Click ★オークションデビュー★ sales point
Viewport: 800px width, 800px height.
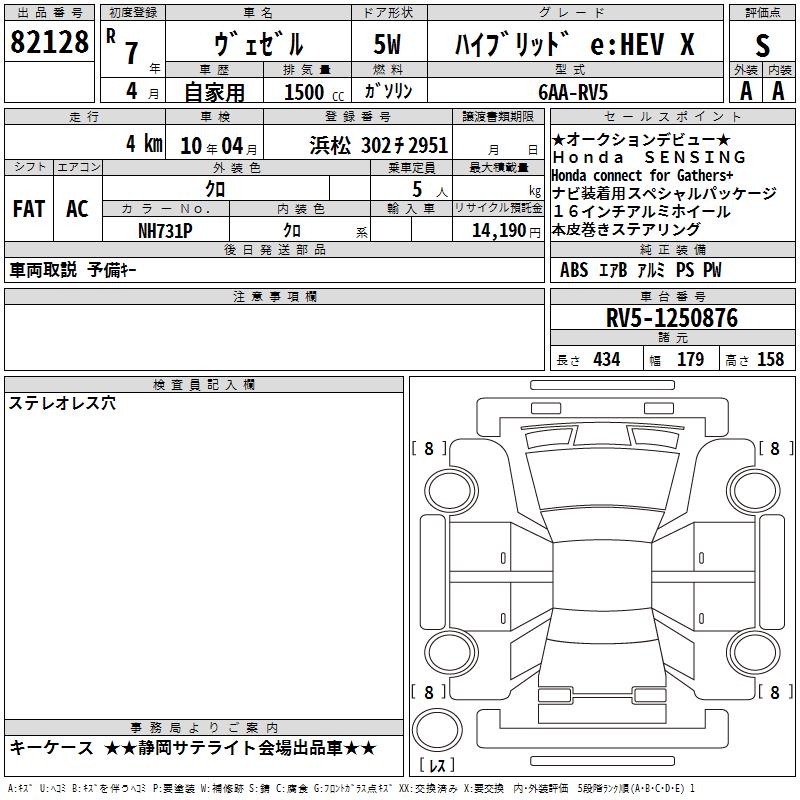pyautogui.click(x=641, y=139)
